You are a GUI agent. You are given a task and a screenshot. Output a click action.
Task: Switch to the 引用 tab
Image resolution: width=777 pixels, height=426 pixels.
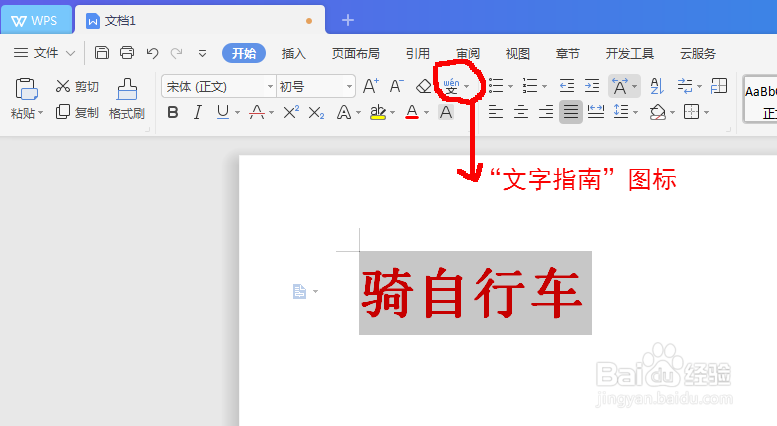418,53
